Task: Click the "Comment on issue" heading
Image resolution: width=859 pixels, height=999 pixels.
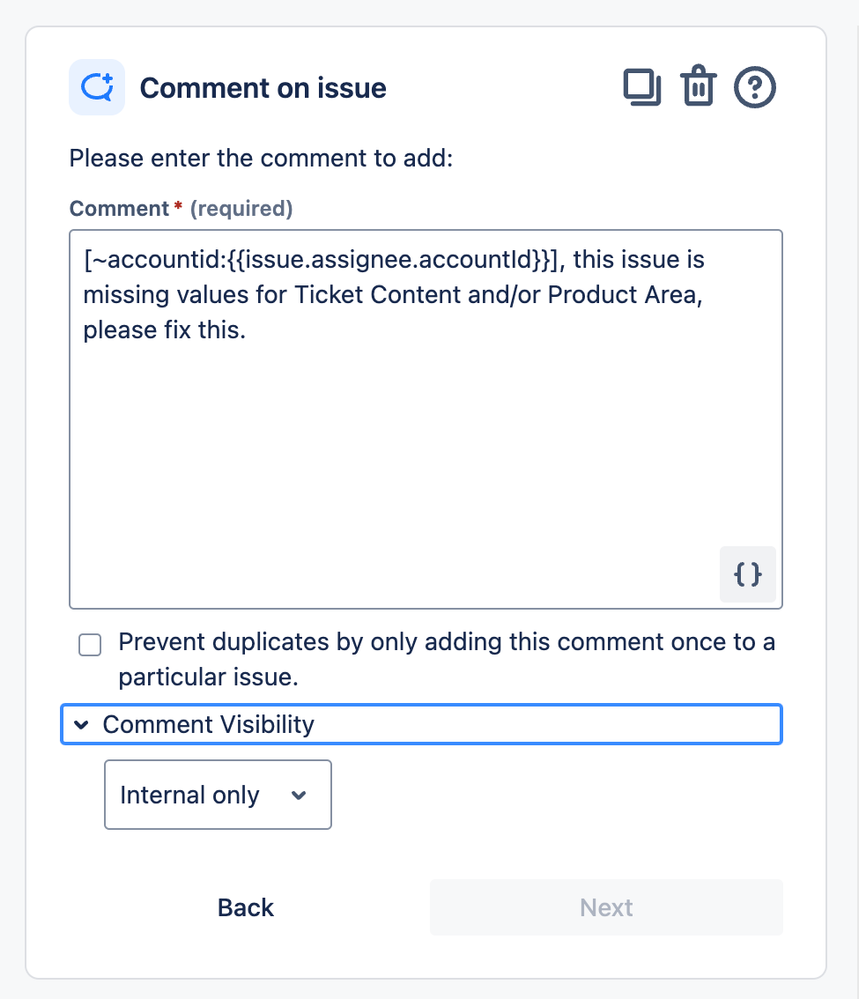Action: click(263, 88)
